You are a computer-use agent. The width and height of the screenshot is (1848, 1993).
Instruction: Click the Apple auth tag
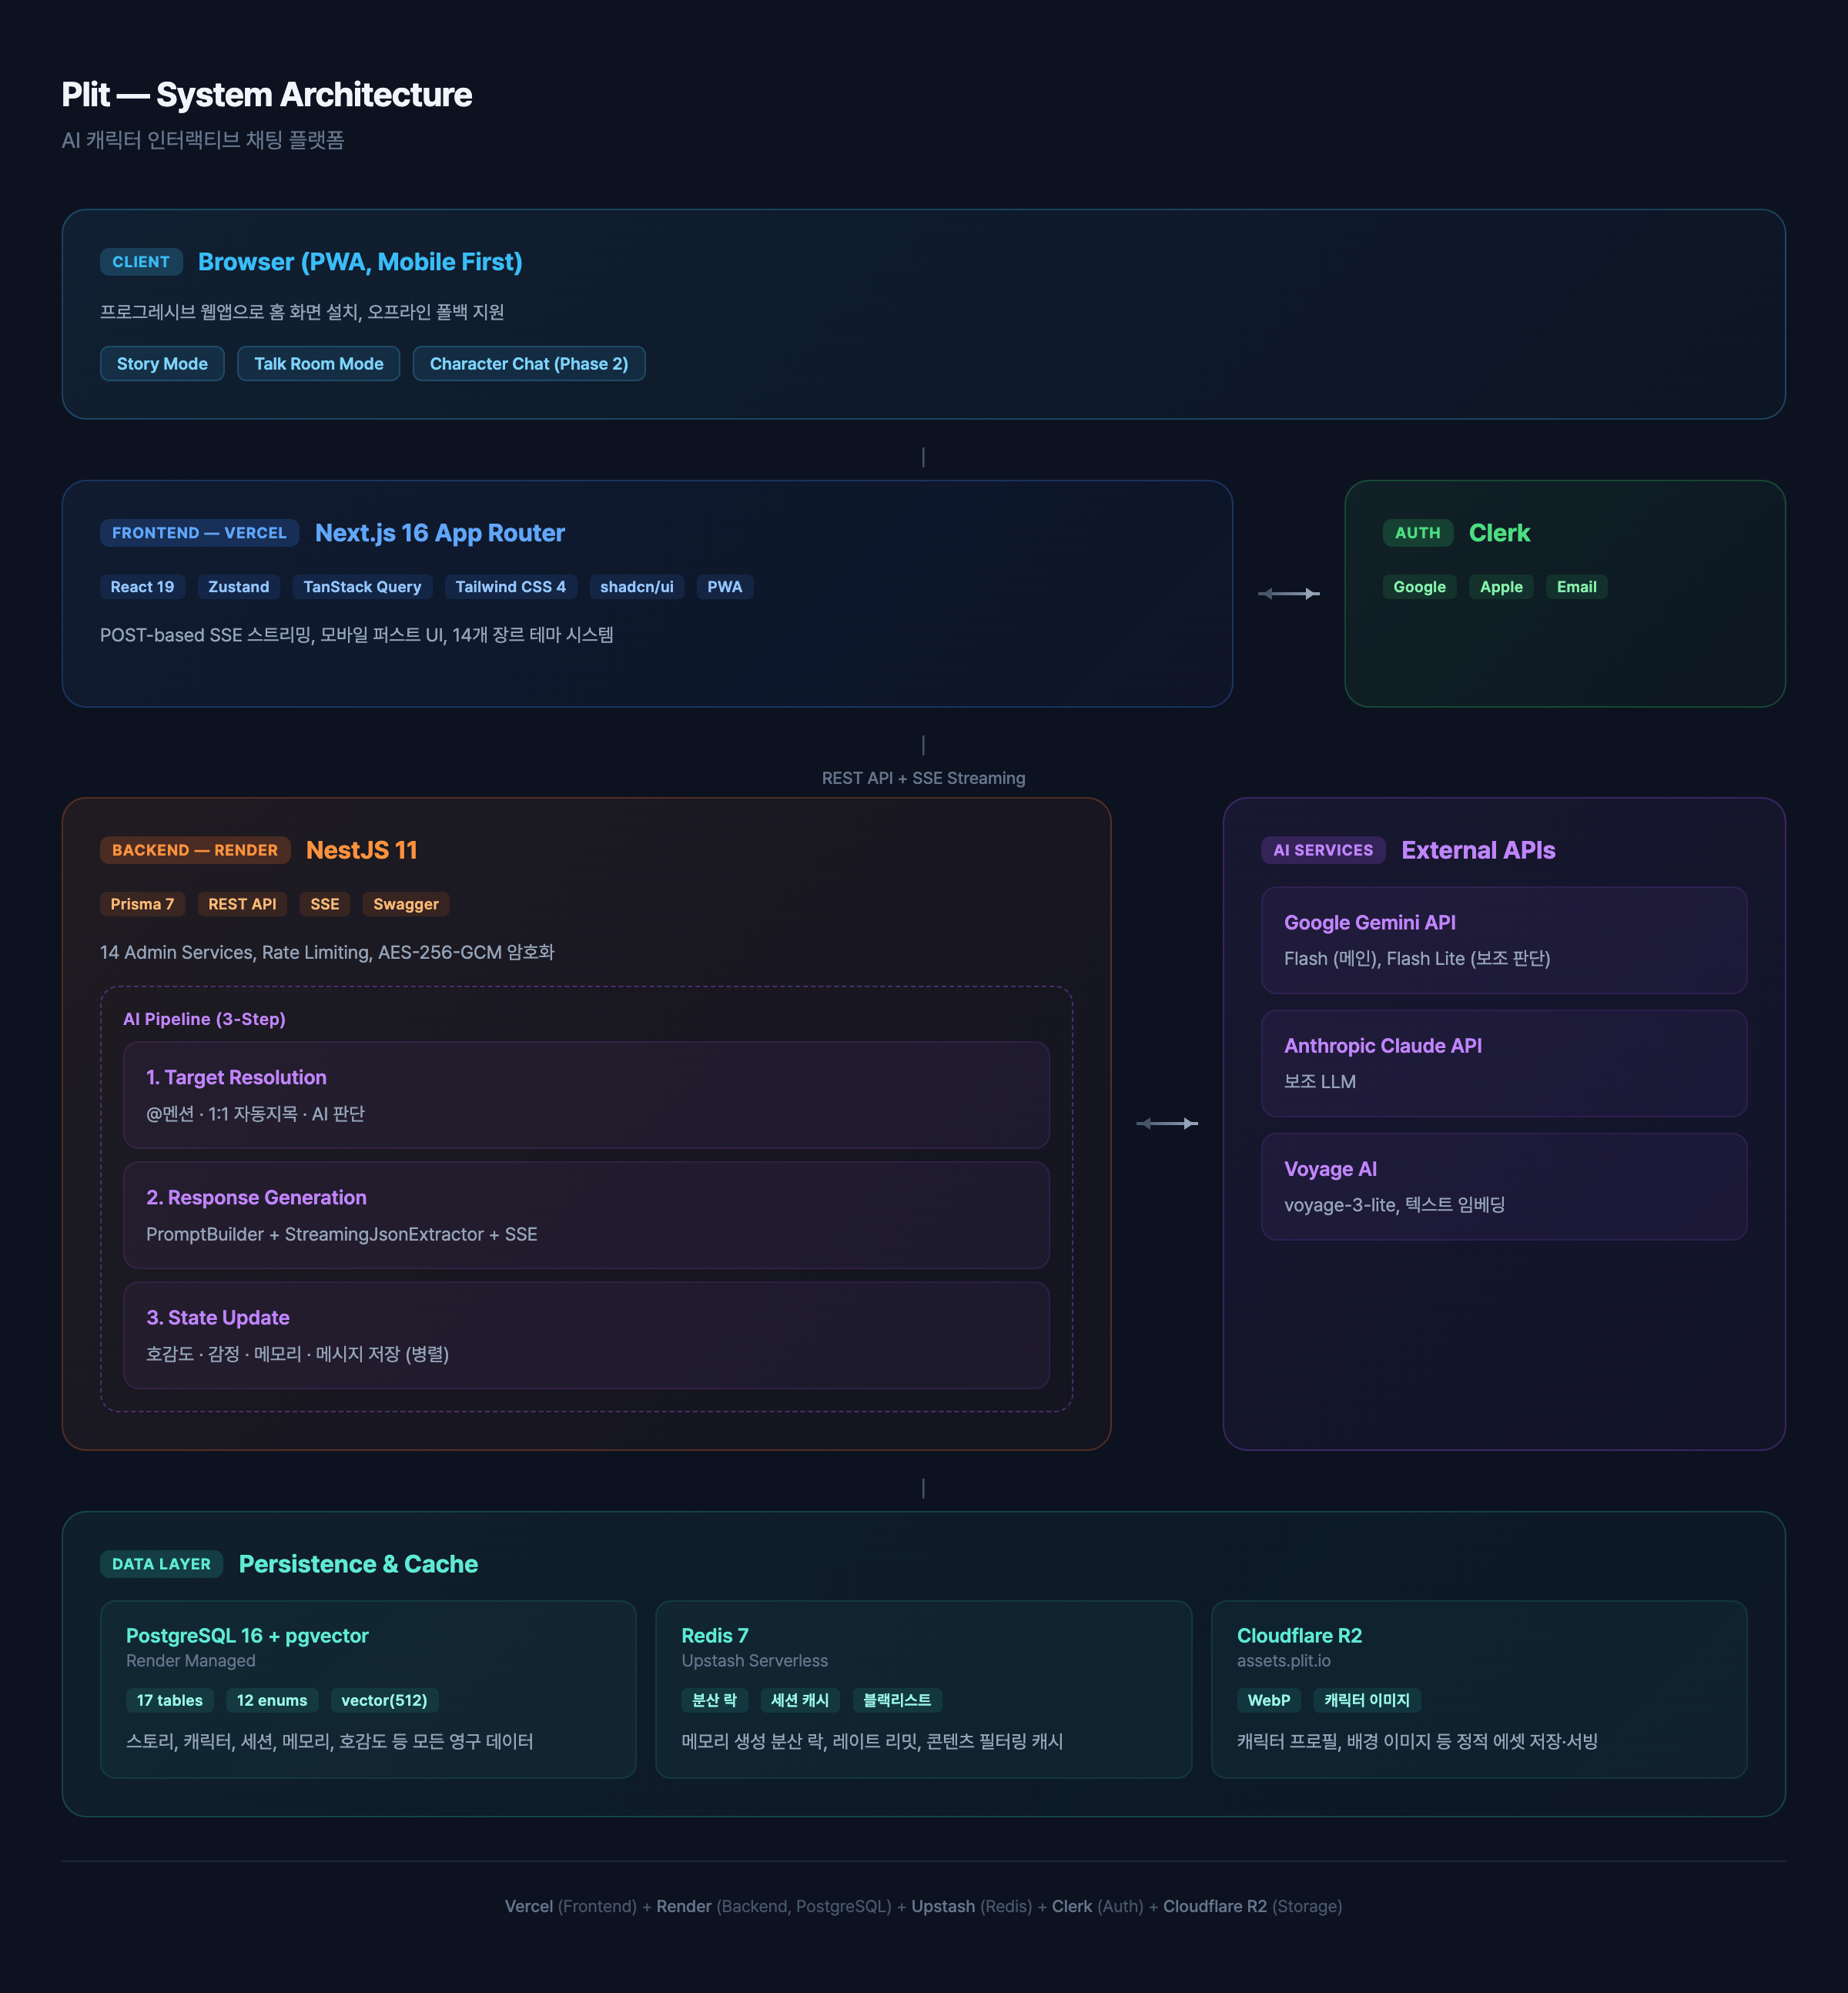point(1500,587)
